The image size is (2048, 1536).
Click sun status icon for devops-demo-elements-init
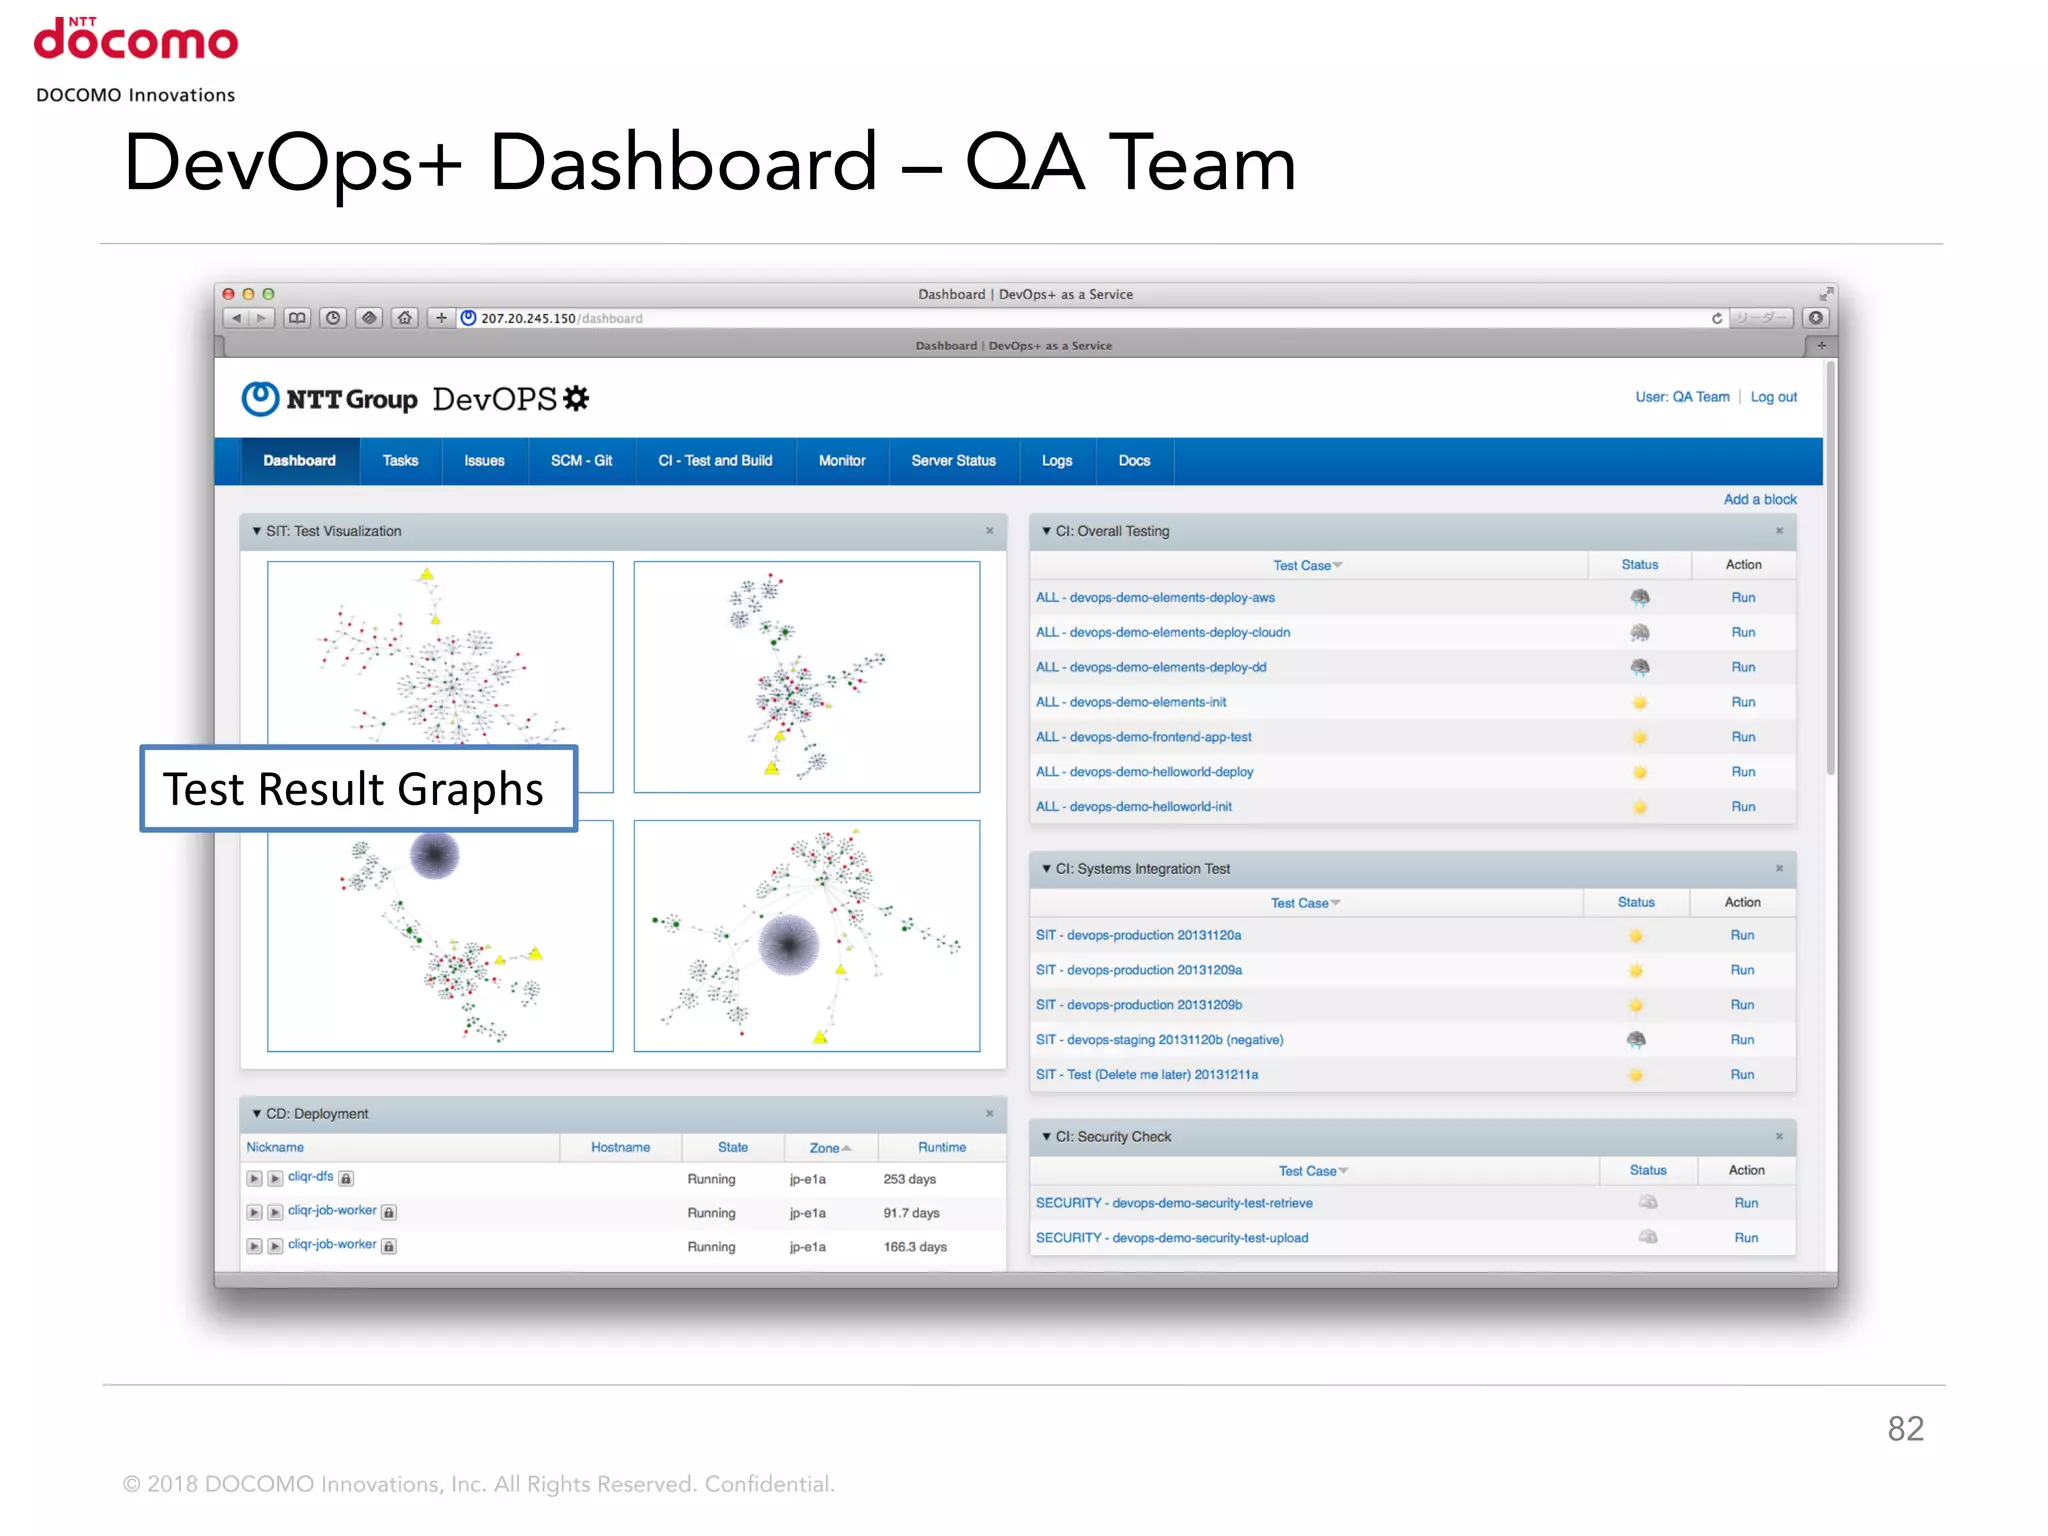[1640, 703]
